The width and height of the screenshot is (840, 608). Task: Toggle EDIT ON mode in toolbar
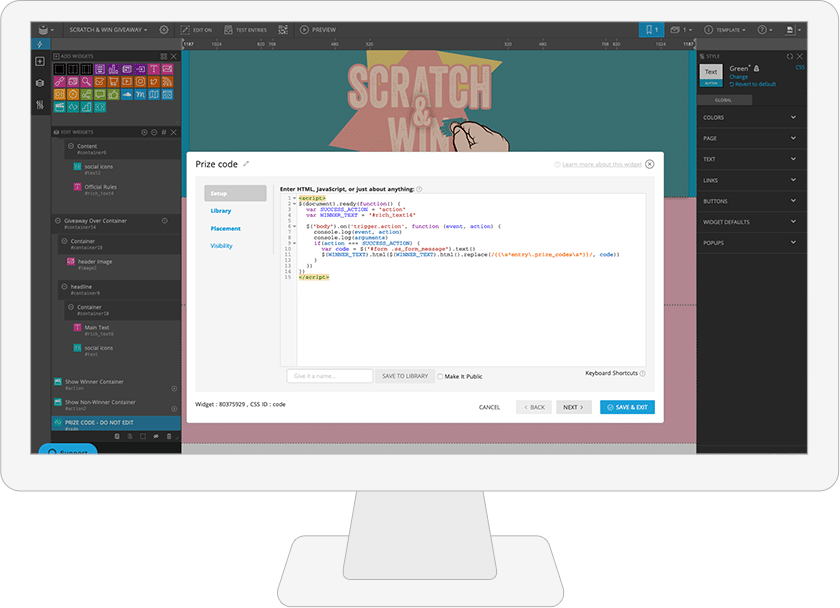pyautogui.click(x=196, y=30)
